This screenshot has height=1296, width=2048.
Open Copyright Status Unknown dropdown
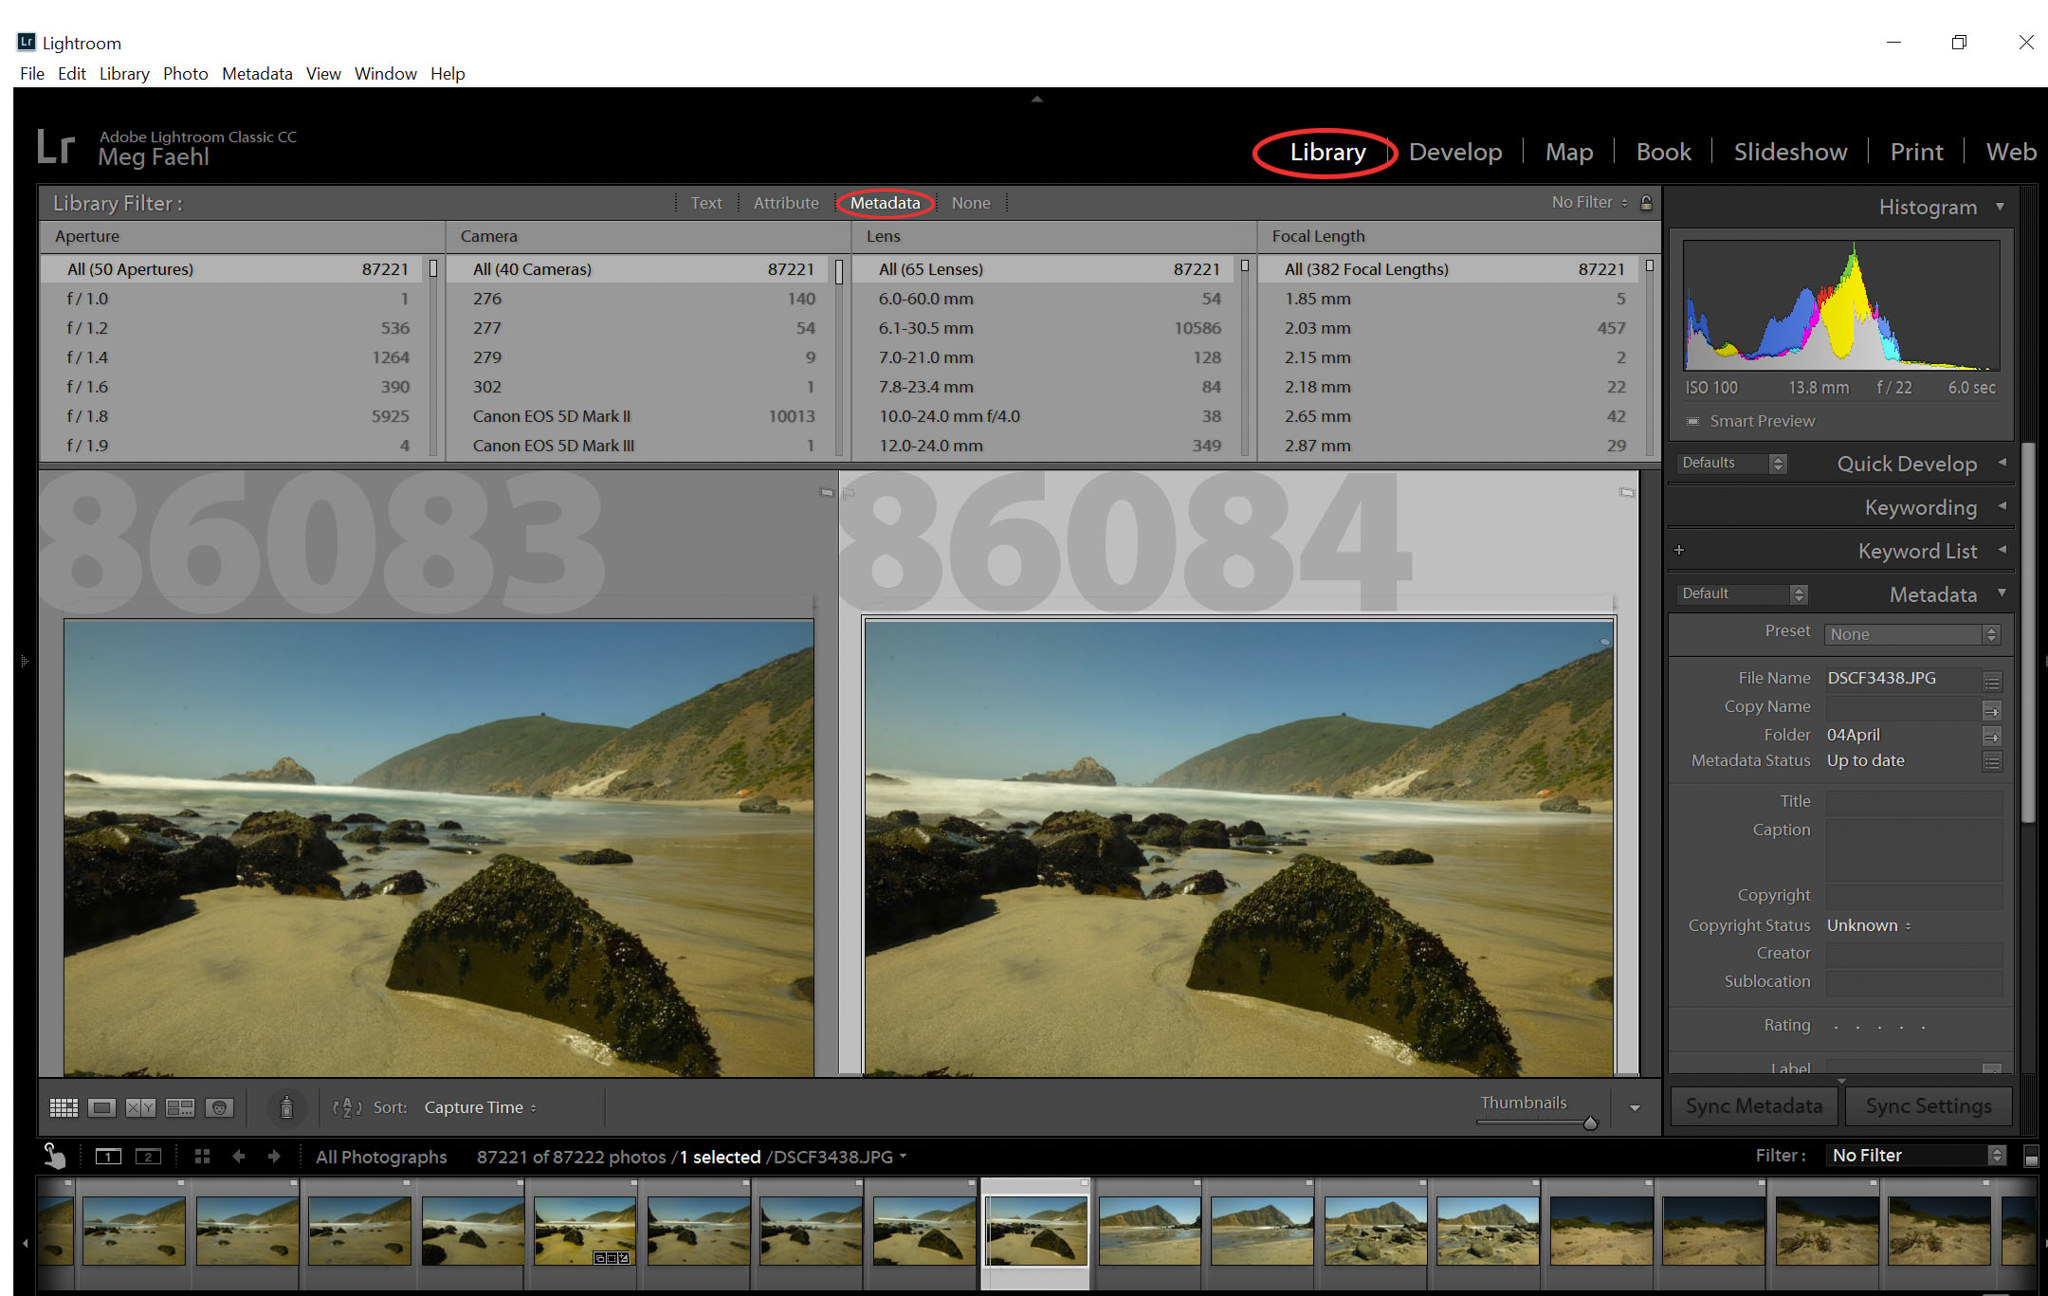(x=1868, y=926)
